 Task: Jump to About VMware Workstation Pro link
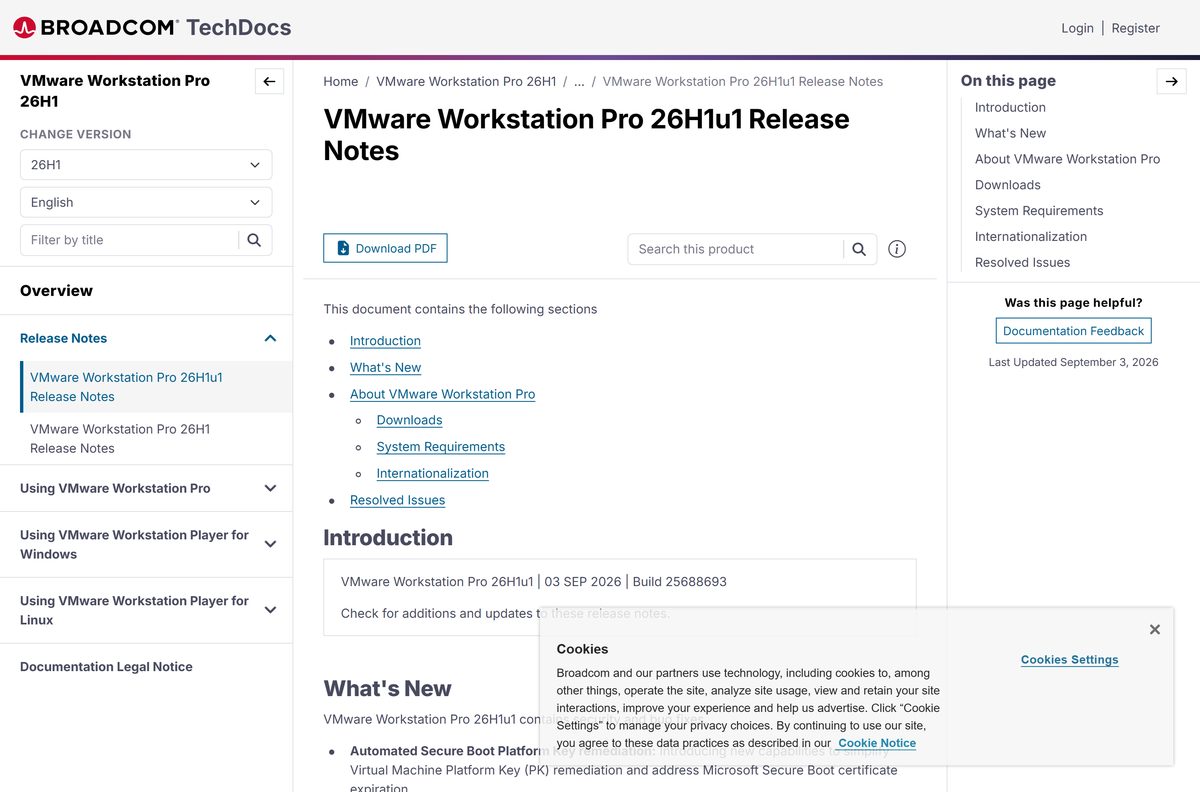click(442, 394)
